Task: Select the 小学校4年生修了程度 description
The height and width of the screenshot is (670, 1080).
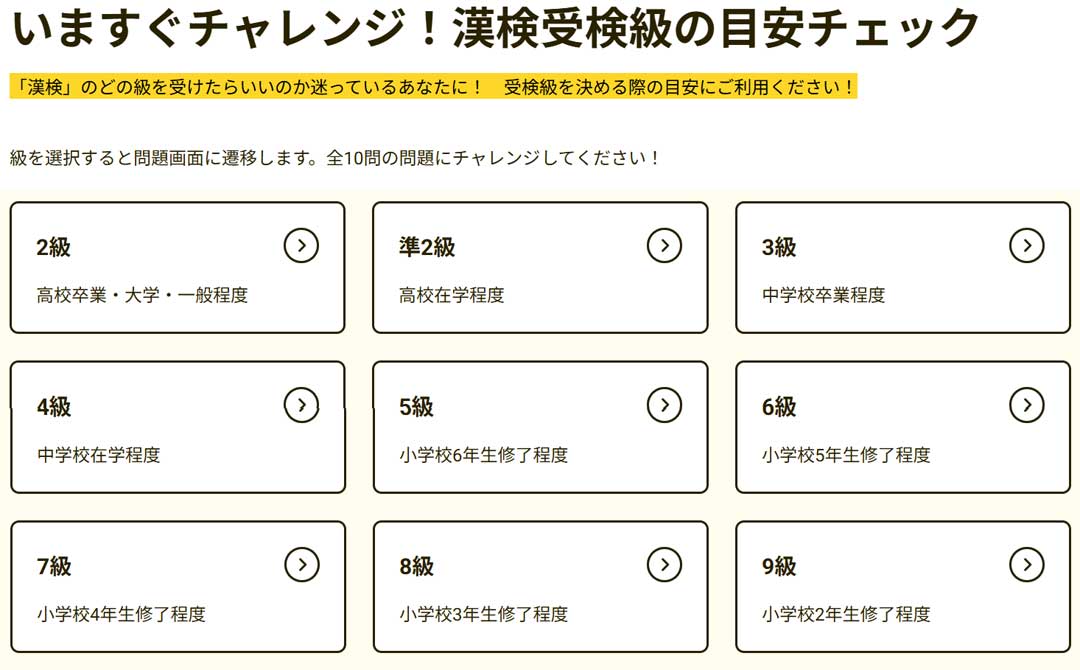Action: click(121, 614)
